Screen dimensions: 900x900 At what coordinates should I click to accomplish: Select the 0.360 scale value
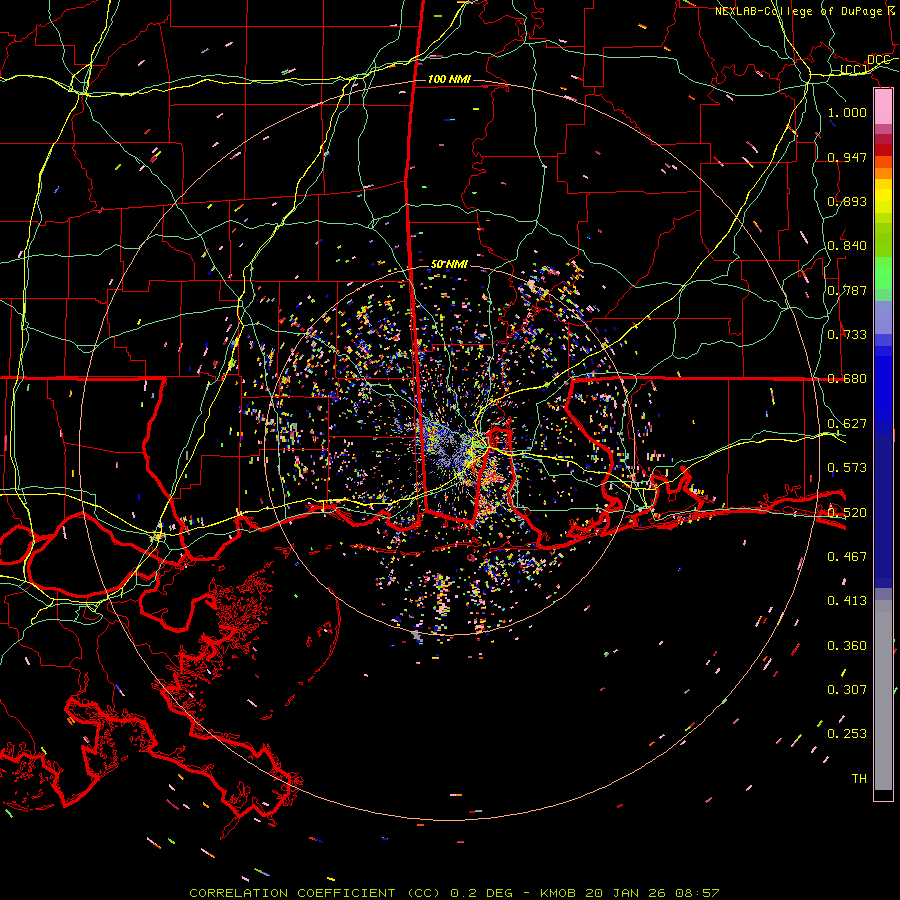(x=847, y=646)
